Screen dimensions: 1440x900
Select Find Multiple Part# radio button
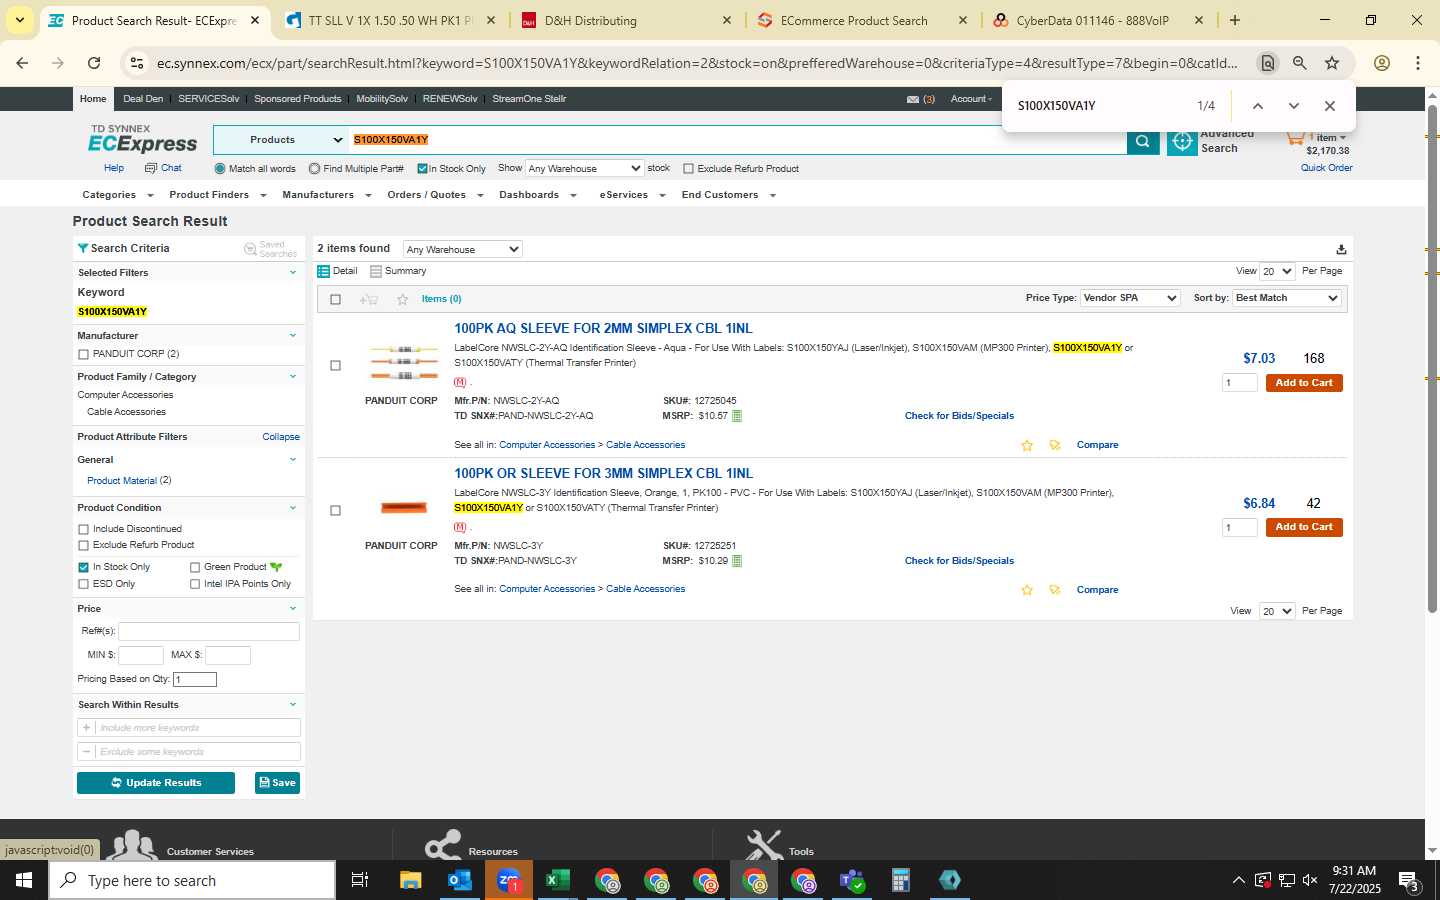[x=314, y=169]
